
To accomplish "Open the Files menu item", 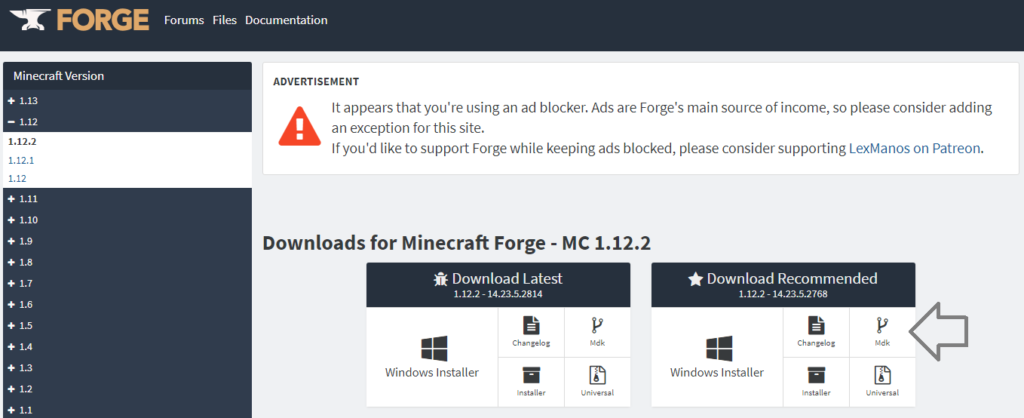I will click(225, 20).
